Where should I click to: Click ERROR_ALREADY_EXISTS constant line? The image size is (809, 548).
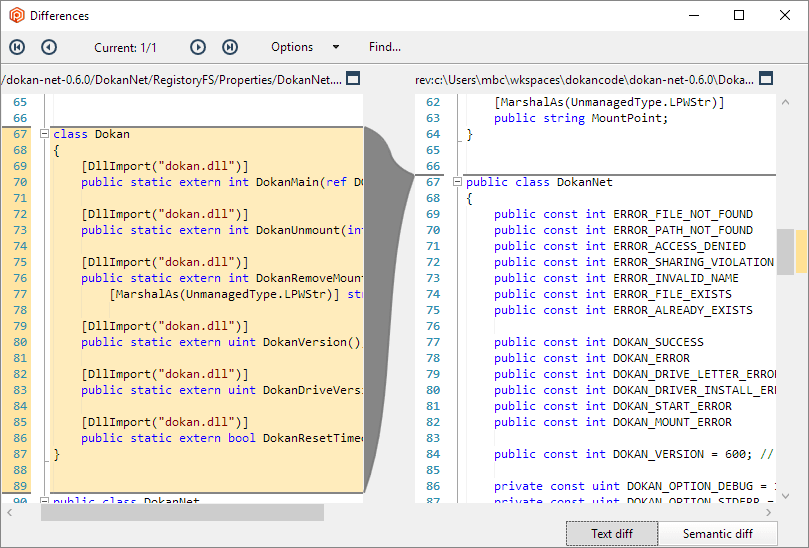point(623,310)
